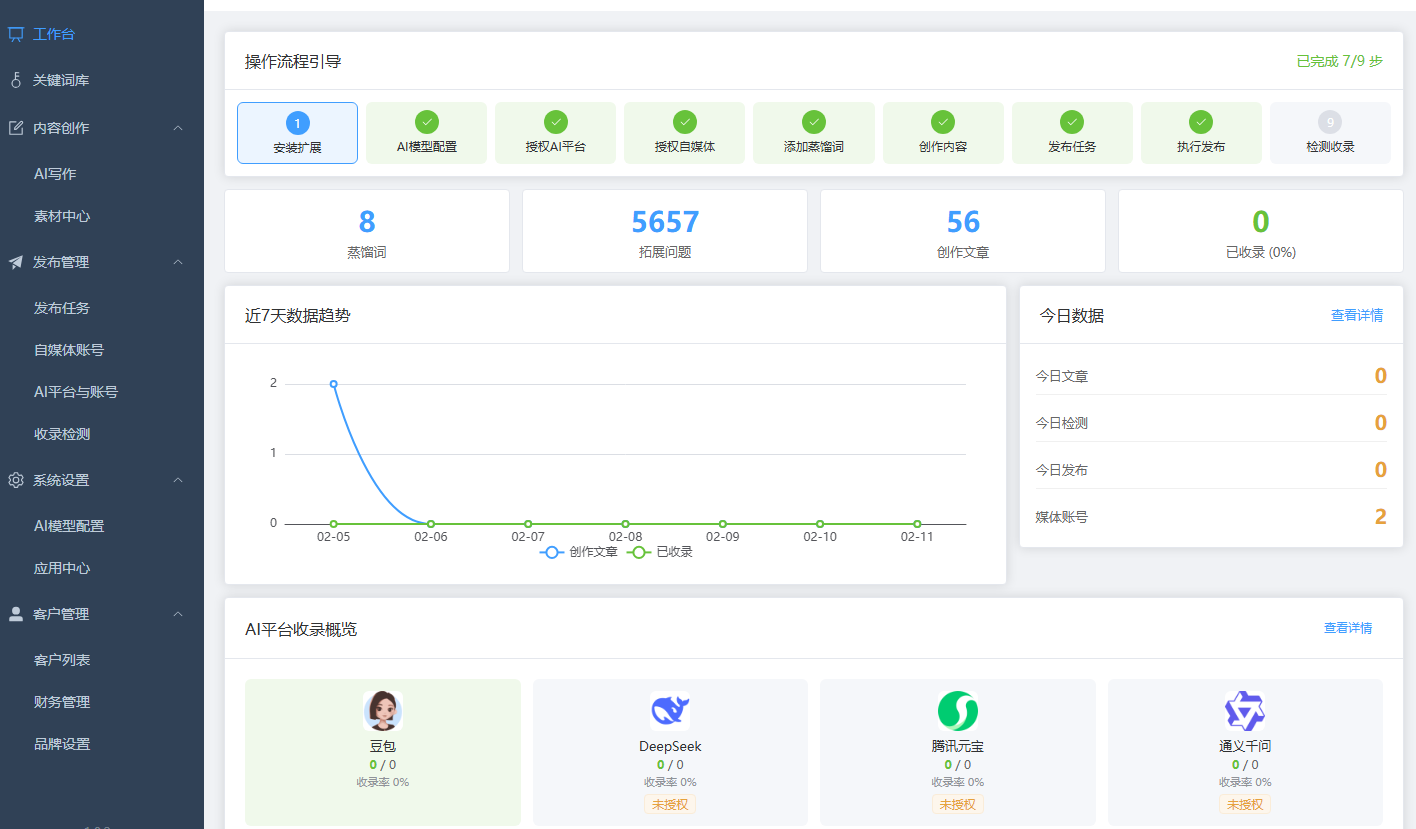The width and height of the screenshot is (1416, 829).
Task: Collapse the 内容创作 sidebar section
Action: coord(178,127)
